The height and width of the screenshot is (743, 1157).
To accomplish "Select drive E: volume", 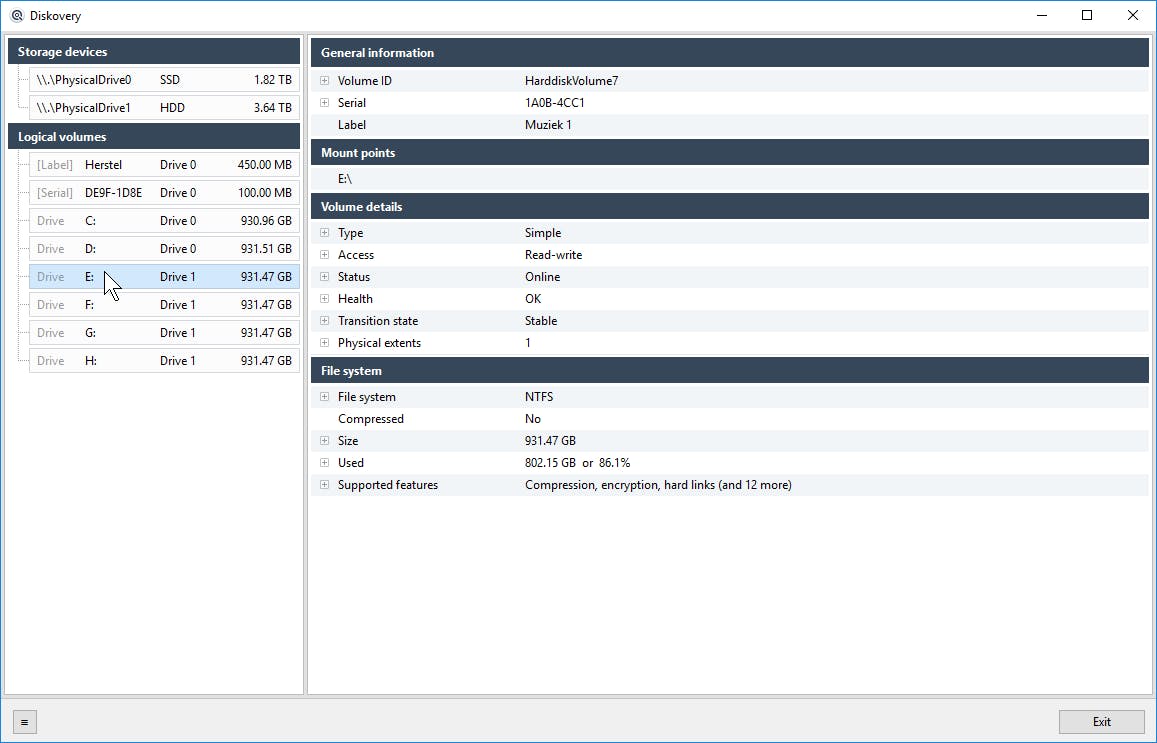I will pyautogui.click(x=164, y=277).
